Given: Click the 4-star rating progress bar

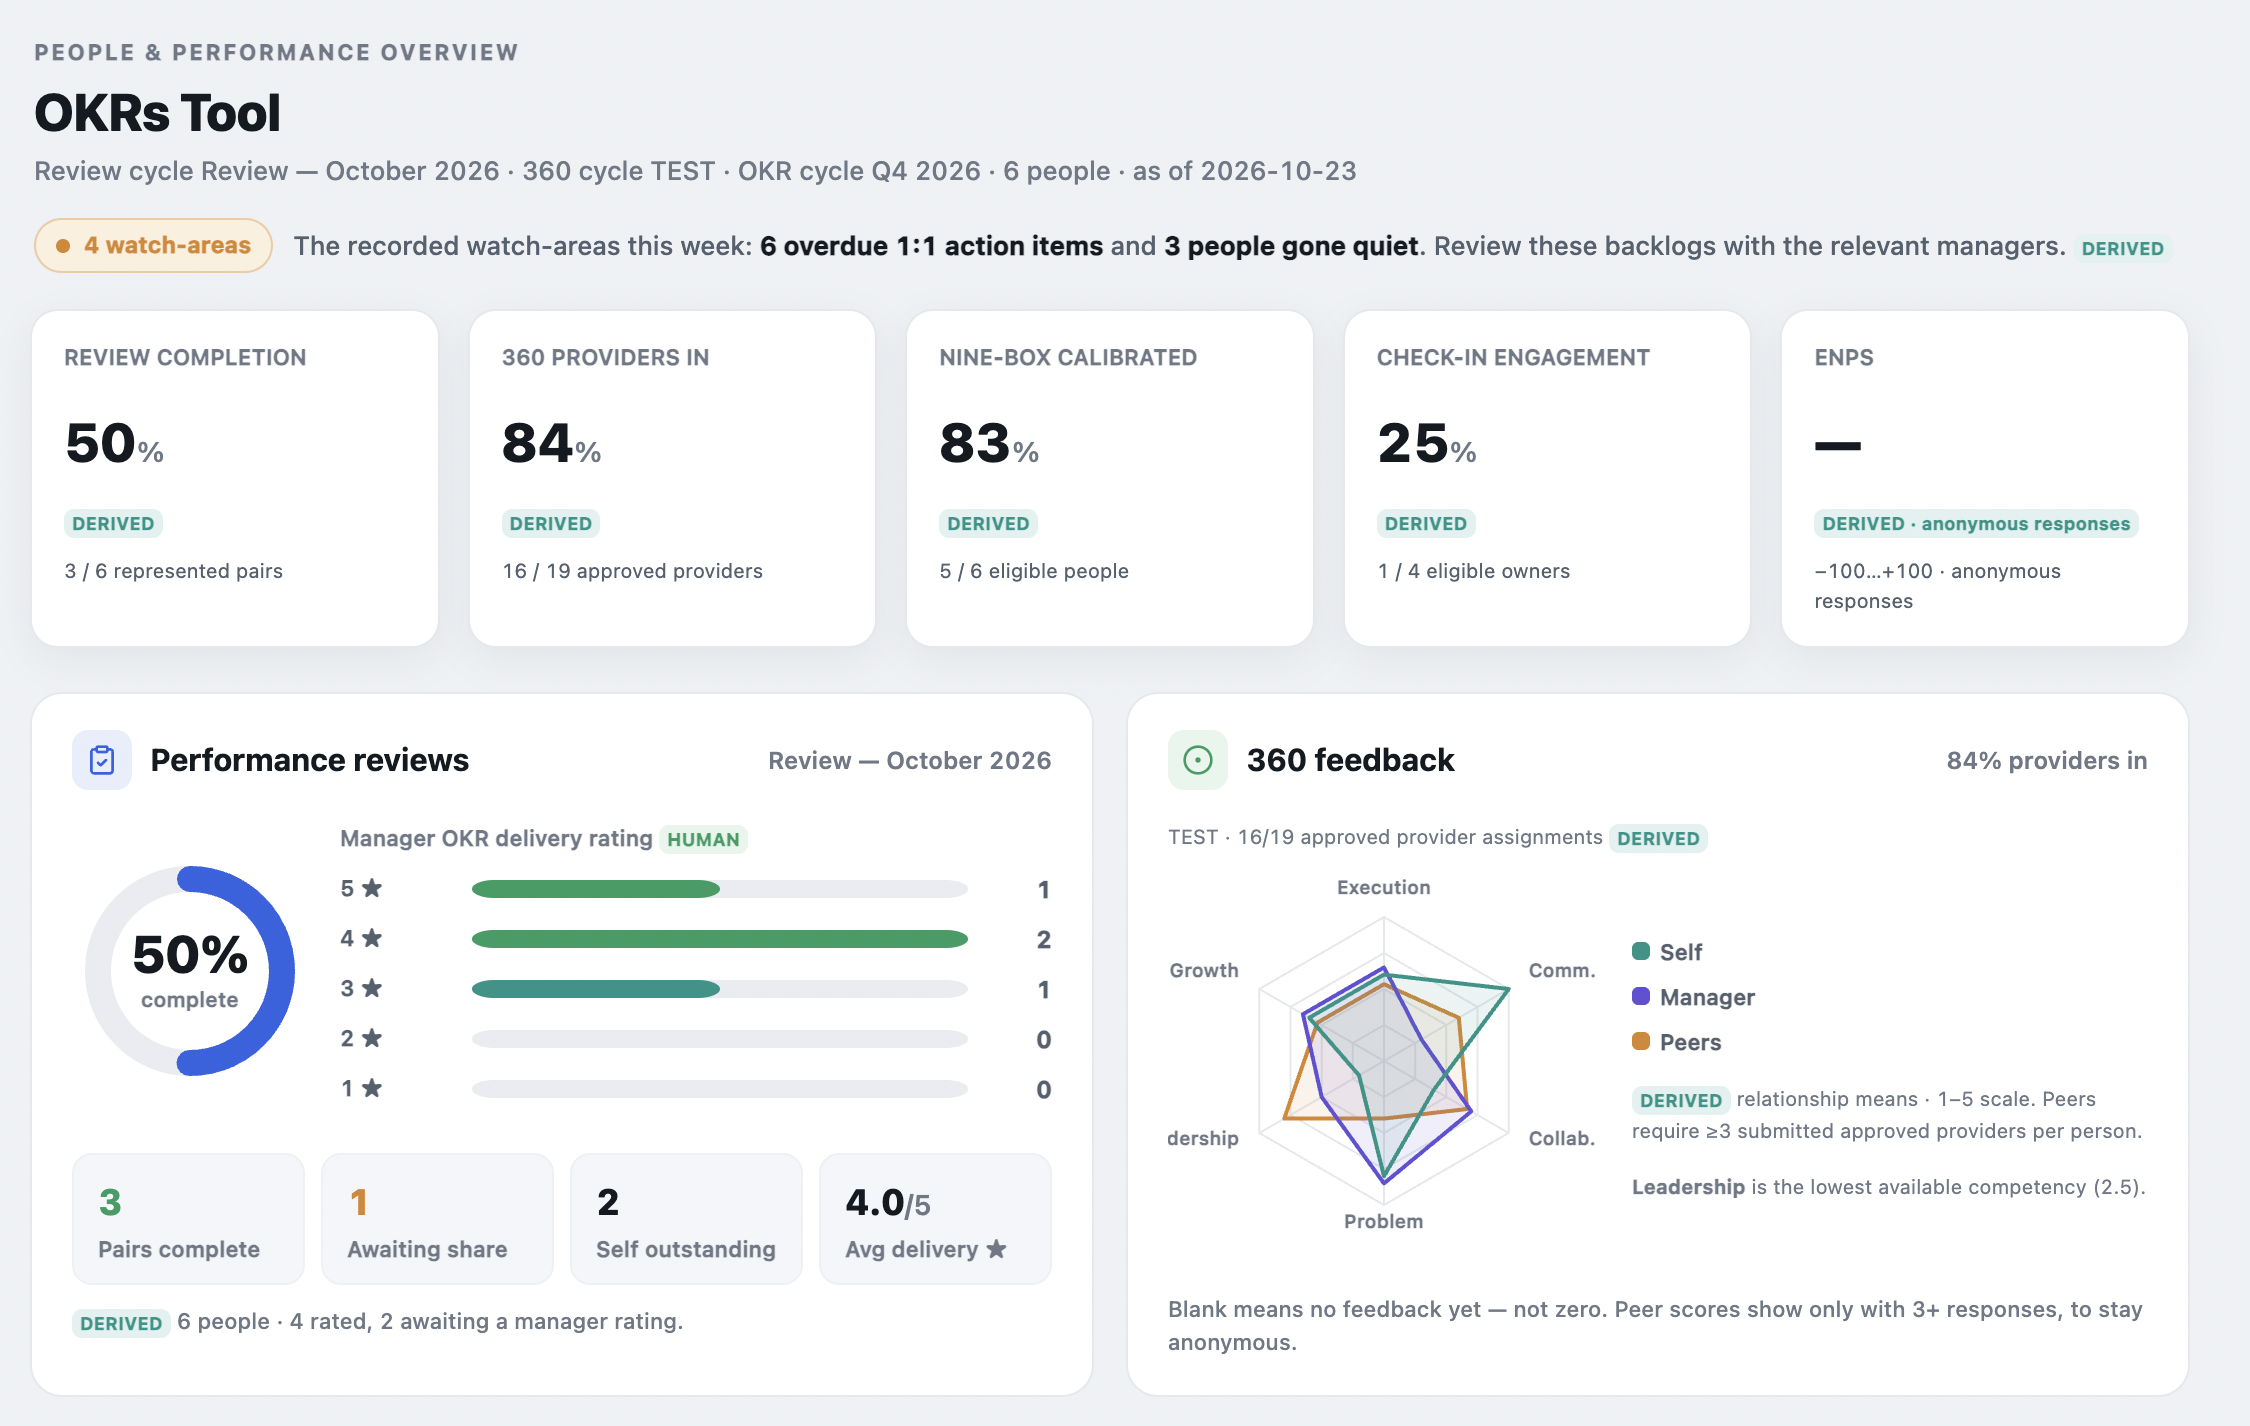Looking at the screenshot, I should pos(719,939).
